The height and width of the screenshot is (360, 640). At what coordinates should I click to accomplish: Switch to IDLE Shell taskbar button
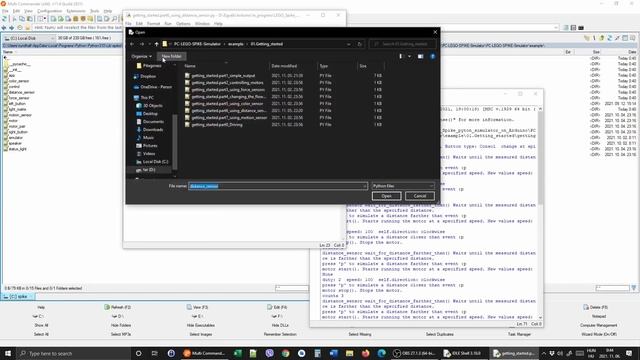(x=463, y=353)
